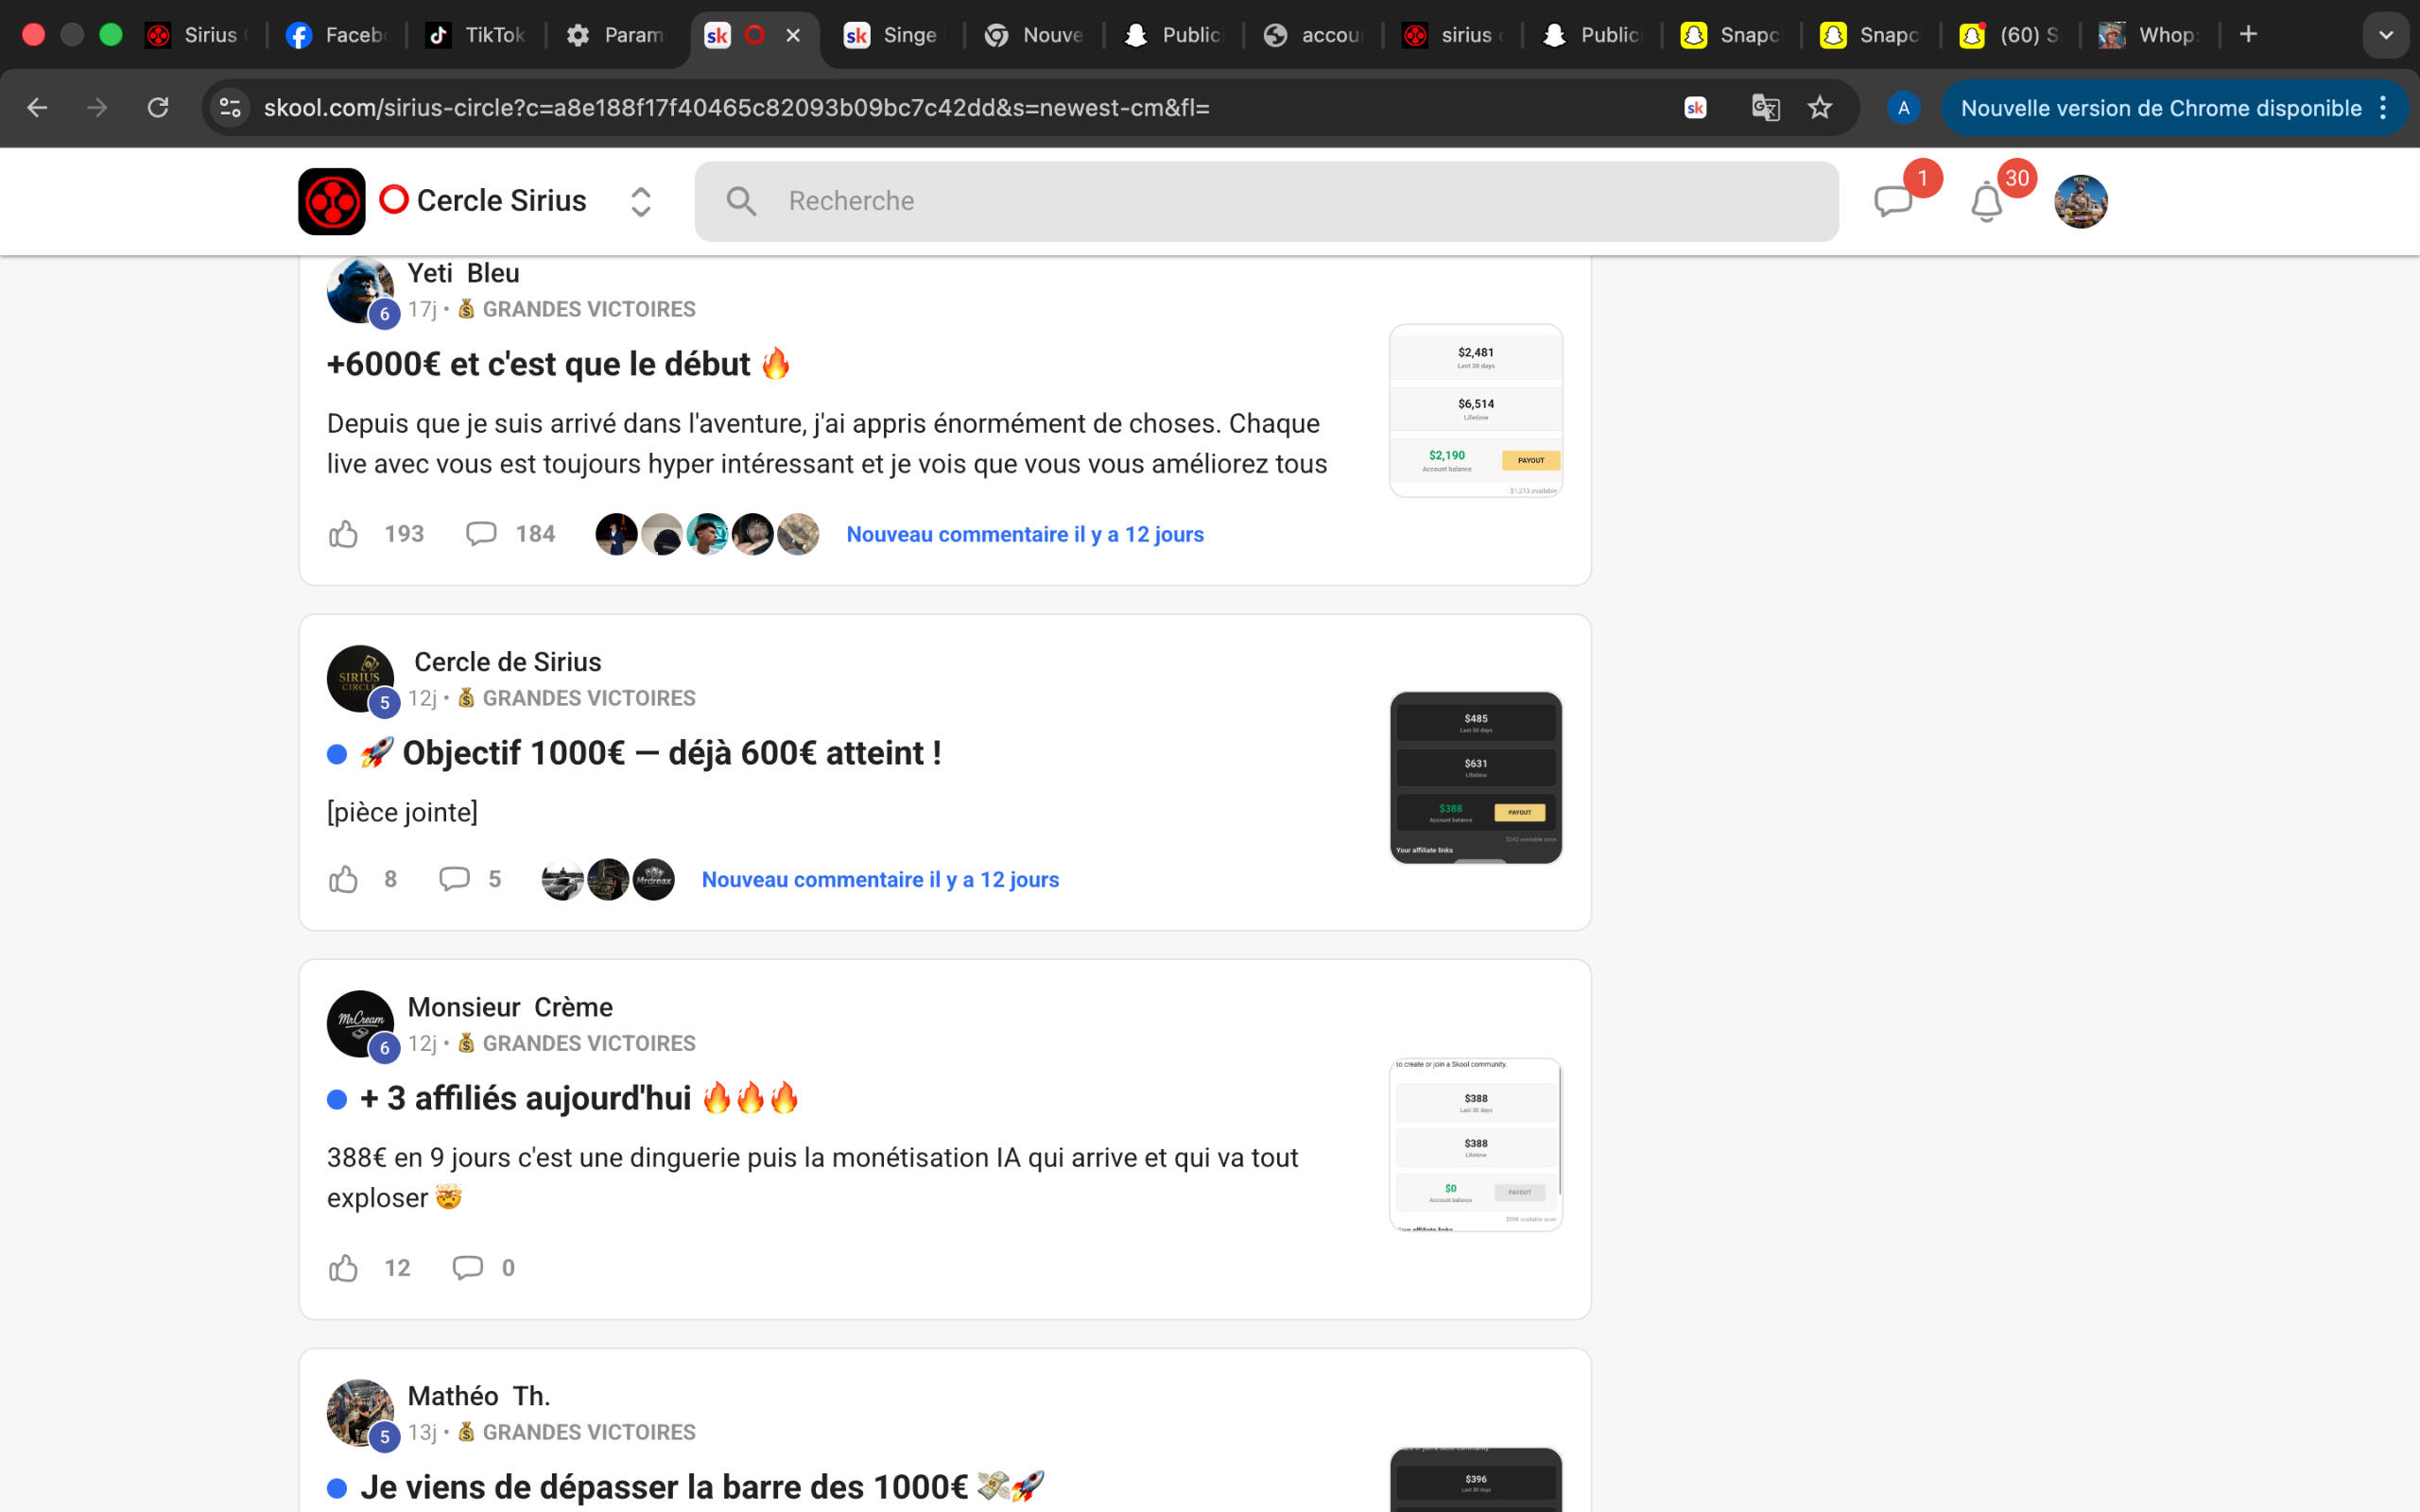Click the Skool extension icon in address bar

1695,108
